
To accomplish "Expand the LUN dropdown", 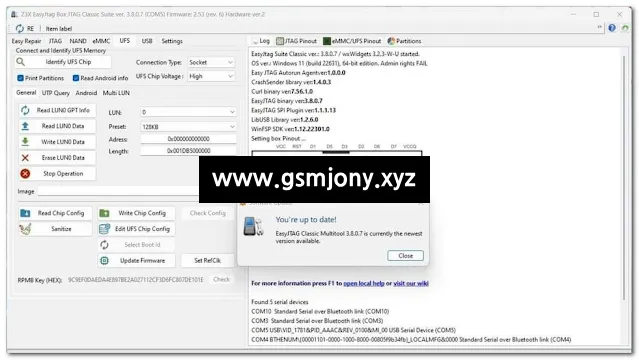I will tap(188, 112).
